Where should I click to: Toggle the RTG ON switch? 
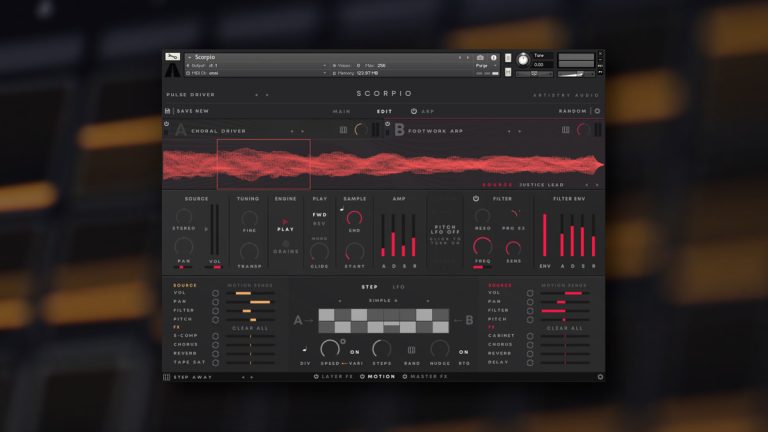463,352
